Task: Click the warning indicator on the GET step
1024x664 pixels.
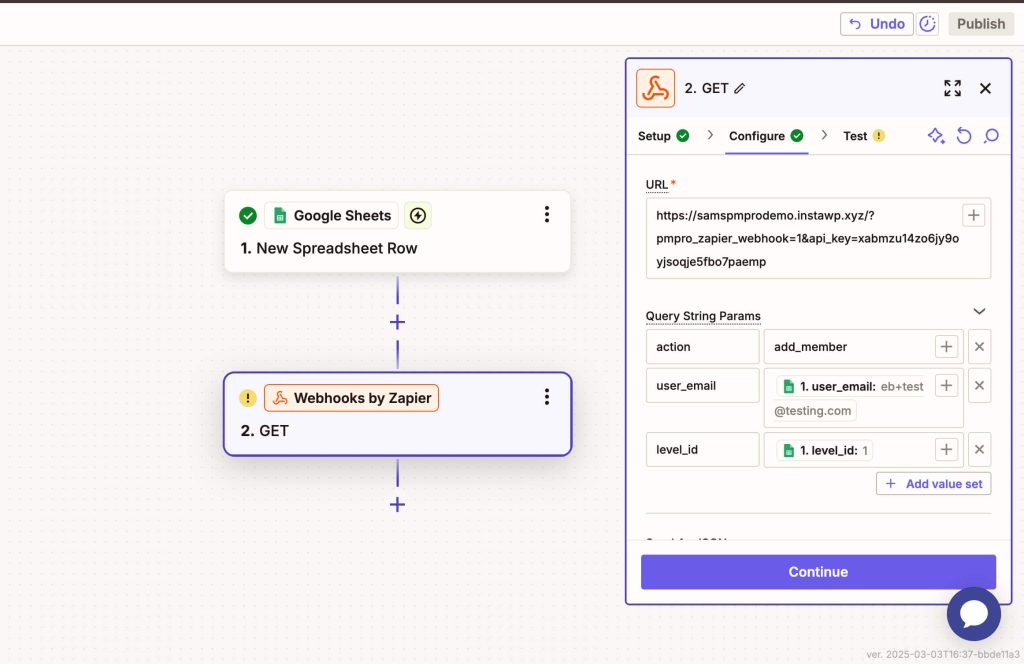Action: (247, 397)
